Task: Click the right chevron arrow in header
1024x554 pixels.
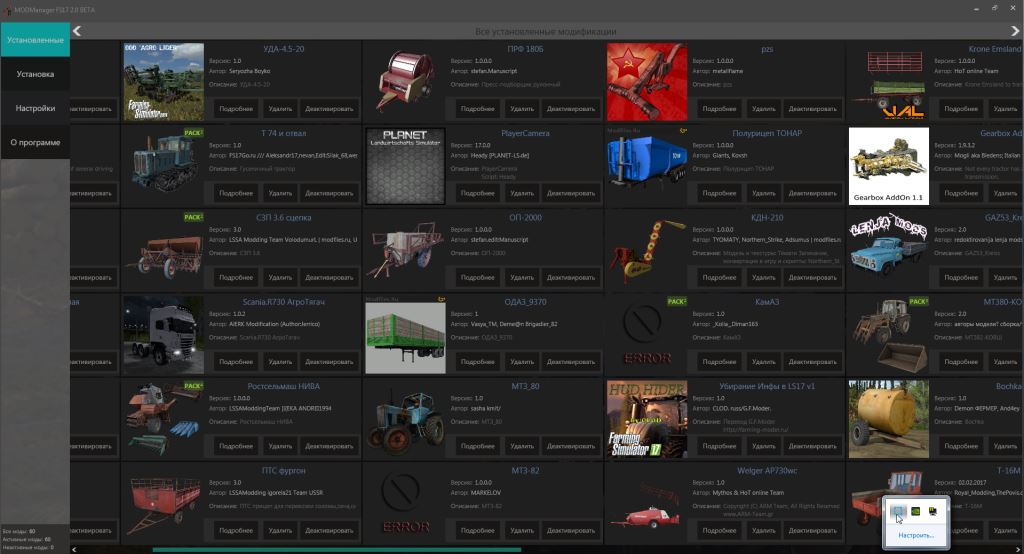Action: point(1015,31)
